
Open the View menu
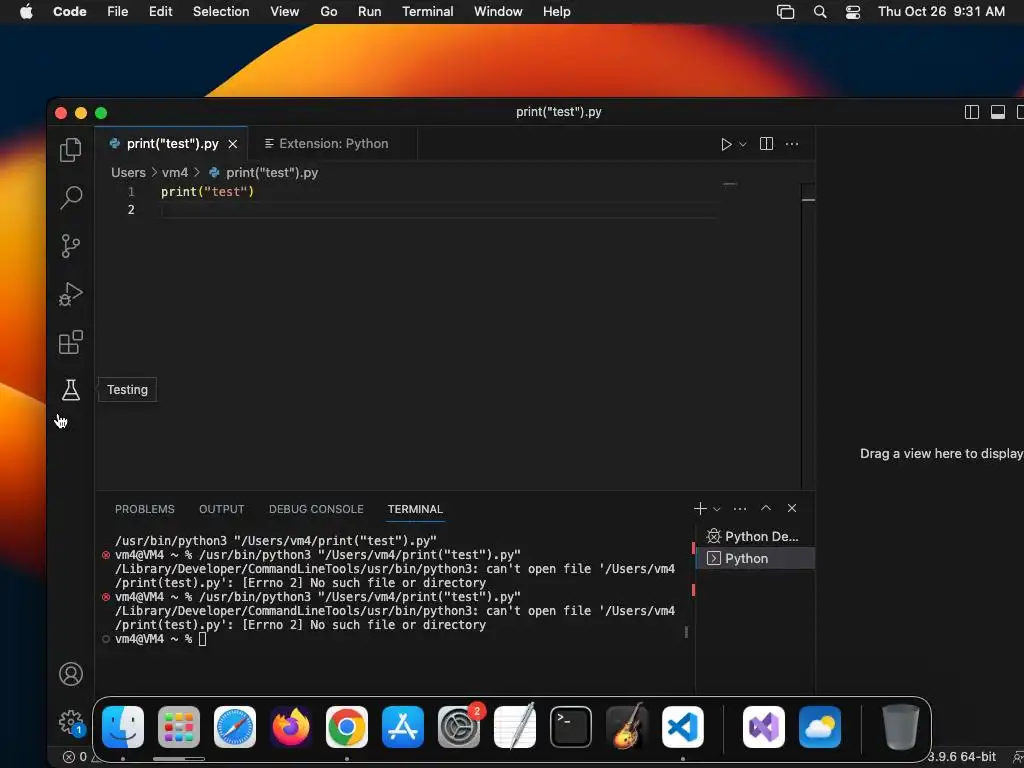(x=285, y=12)
